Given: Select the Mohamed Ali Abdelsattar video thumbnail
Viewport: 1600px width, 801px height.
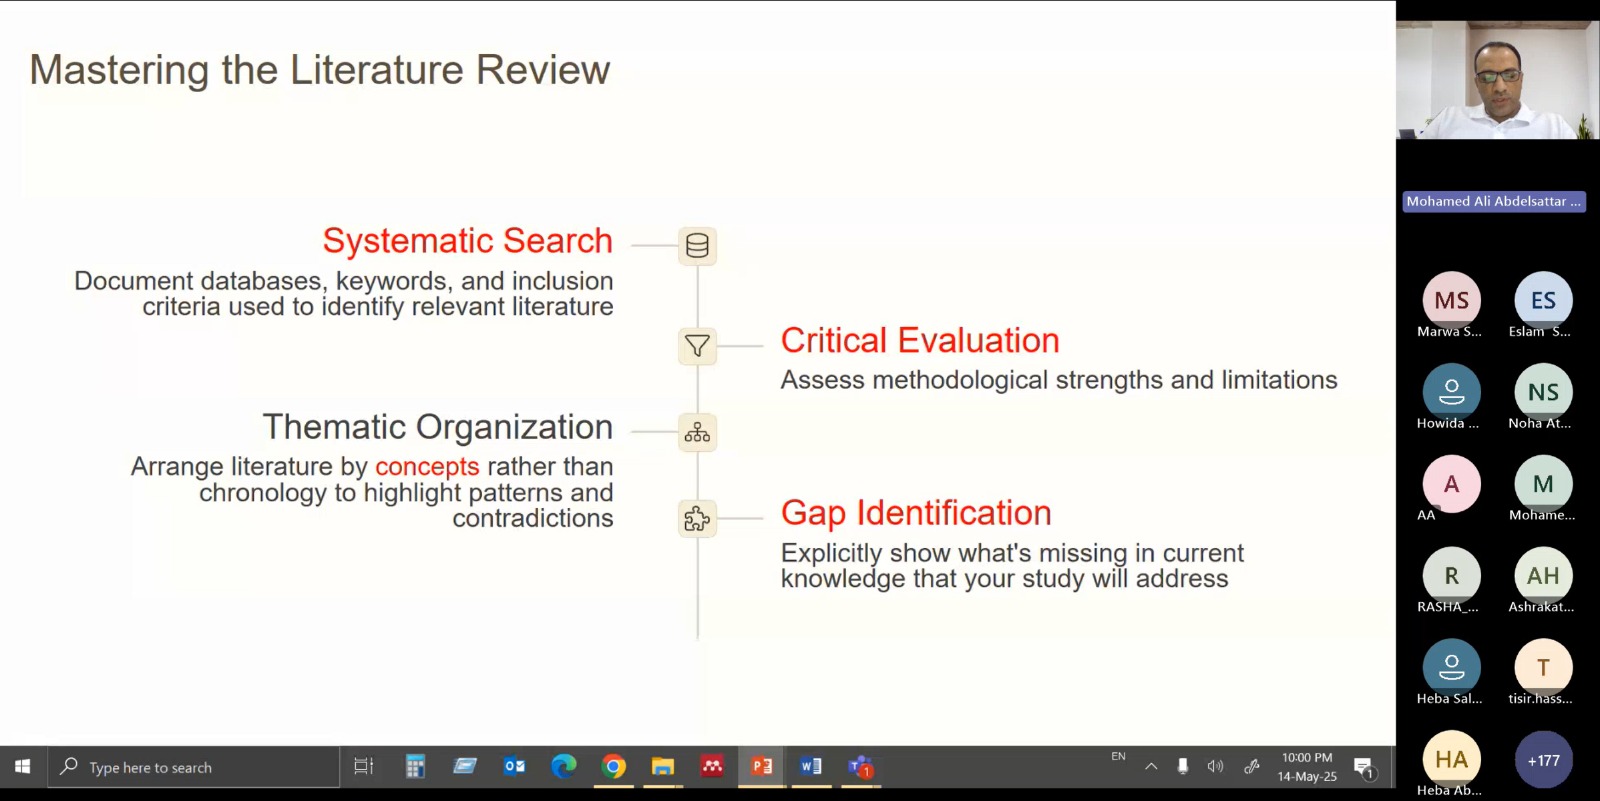Looking at the screenshot, I should [1497, 80].
